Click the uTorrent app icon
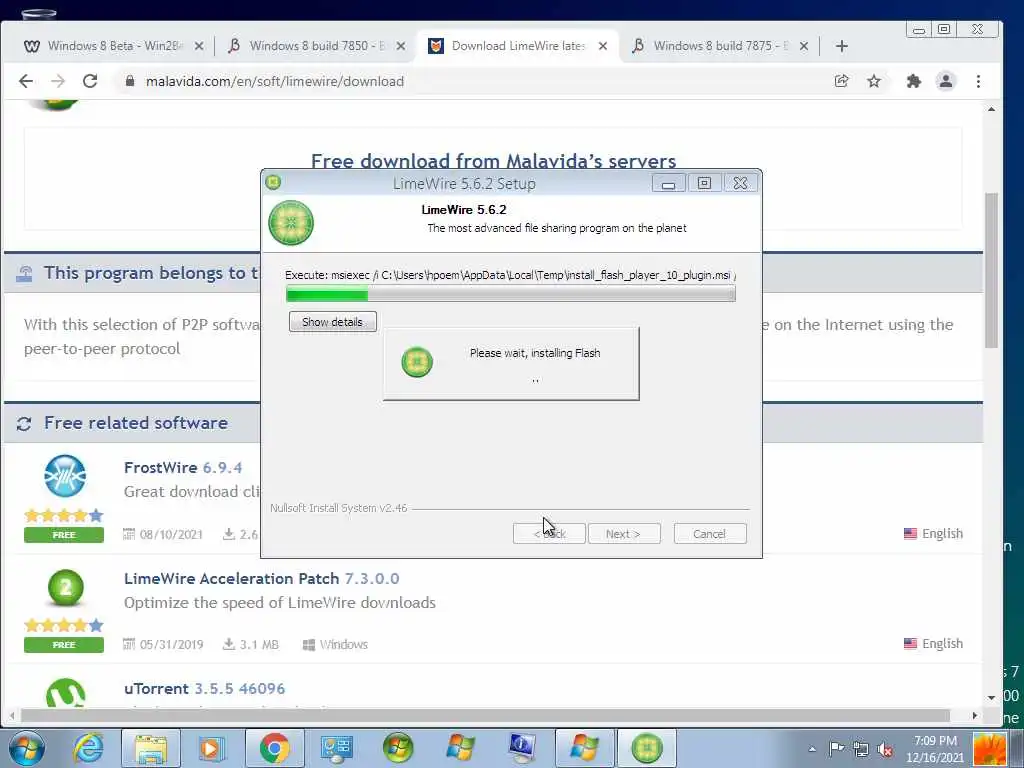The image size is (1024, 768). pos(65,694)
